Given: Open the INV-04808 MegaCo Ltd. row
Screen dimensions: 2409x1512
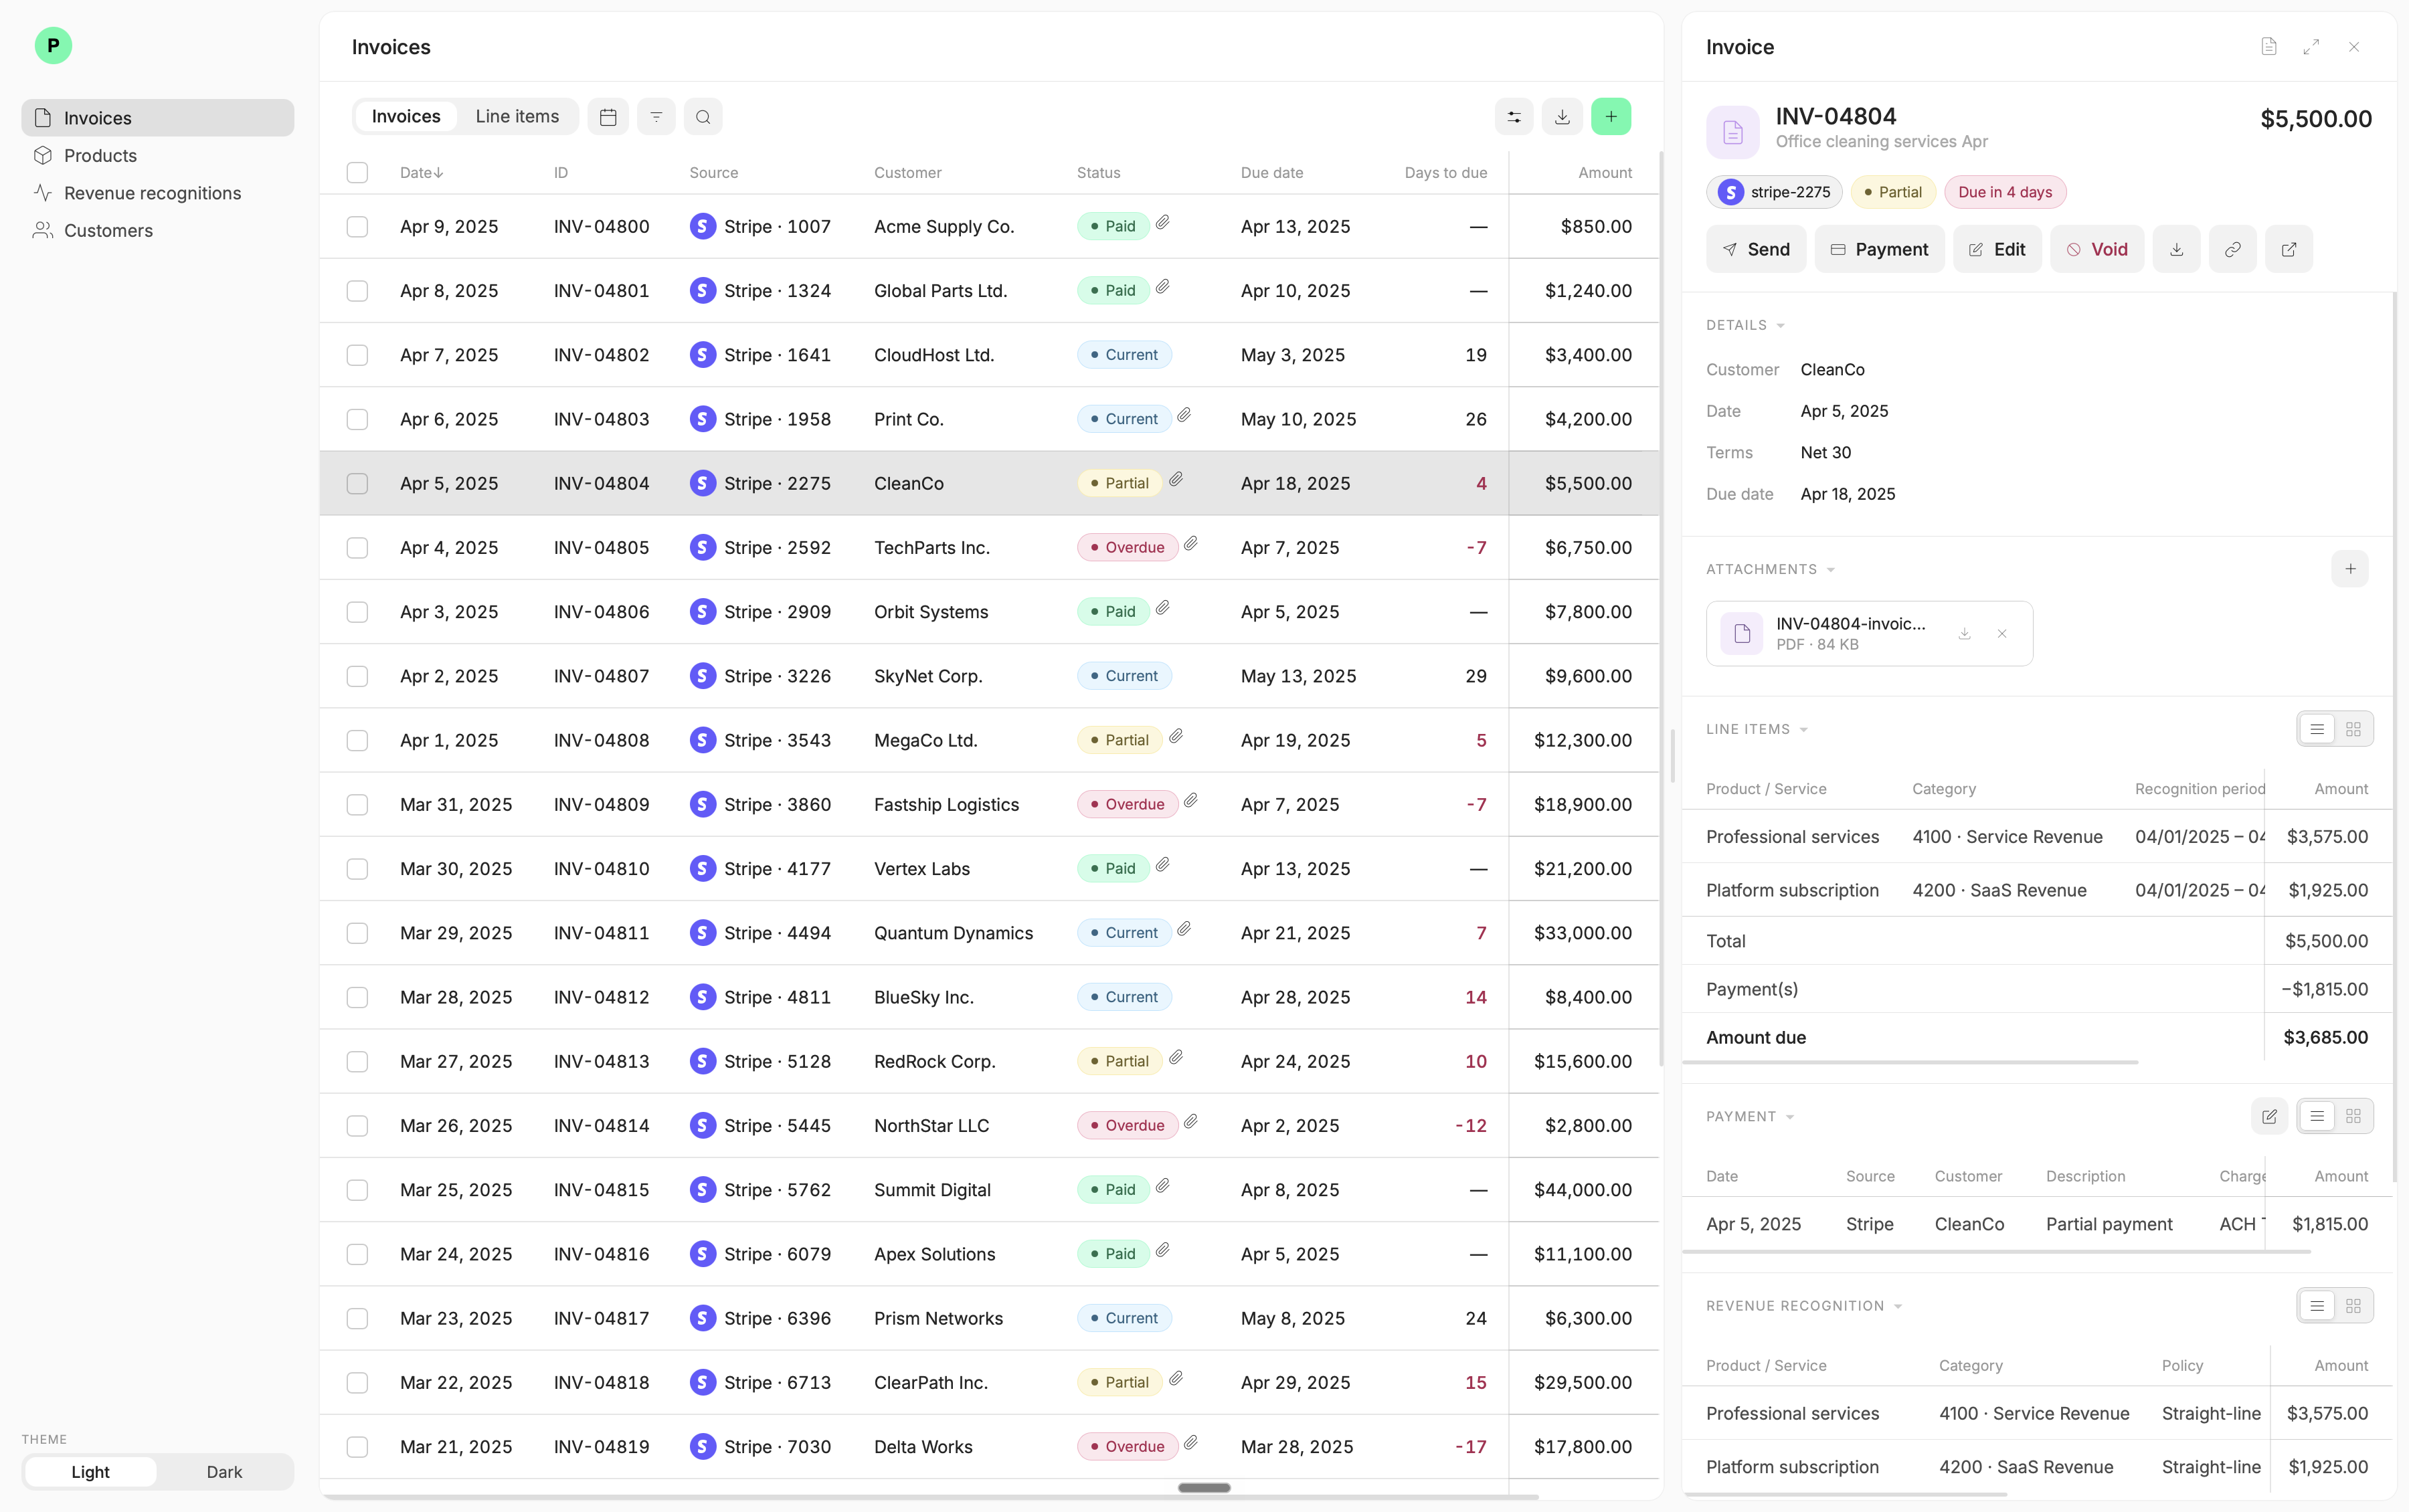Looking at the screenshot, I should (989, 740).
